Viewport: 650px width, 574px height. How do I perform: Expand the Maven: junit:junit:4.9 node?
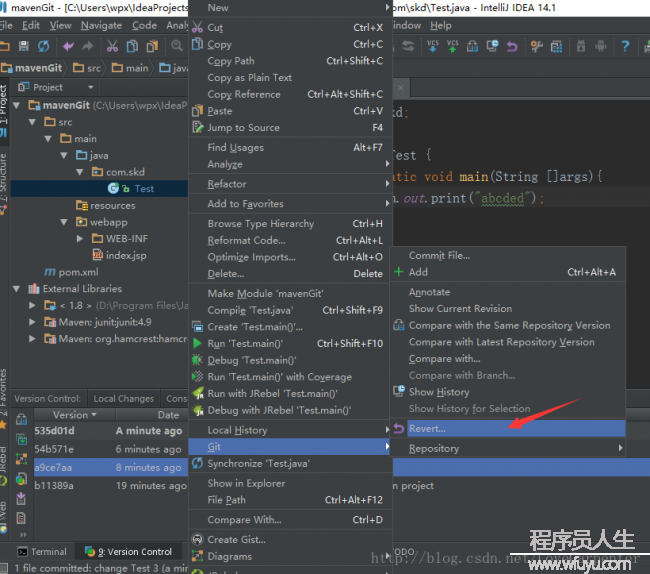click(x=32, y=322)
